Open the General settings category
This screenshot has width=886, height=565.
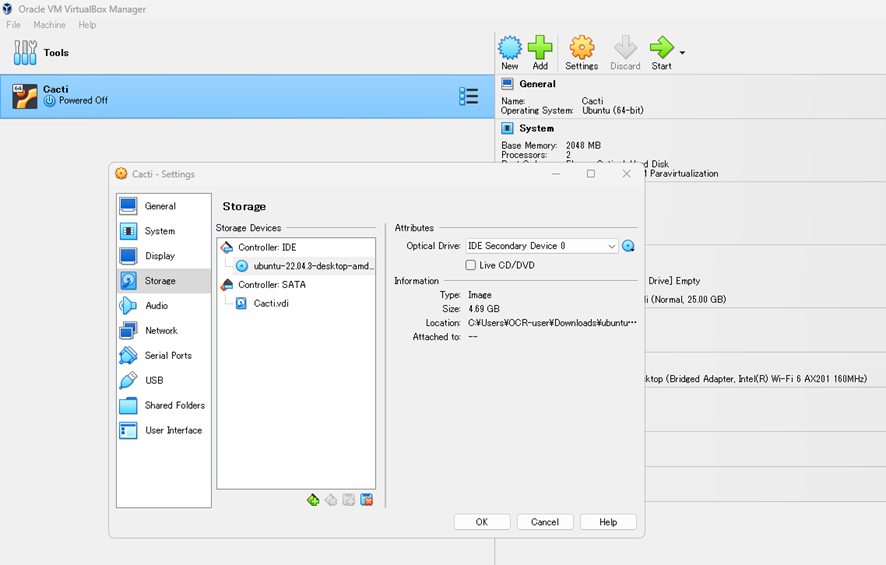[x=164, y=206]
